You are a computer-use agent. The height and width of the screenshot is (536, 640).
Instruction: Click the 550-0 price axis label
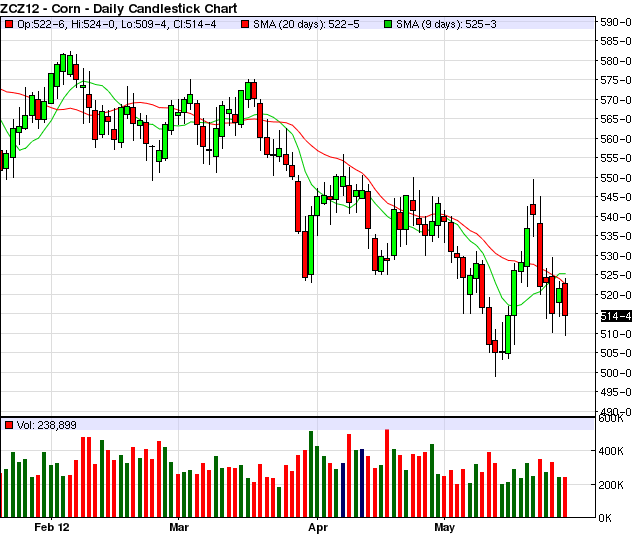click(x=616, y=178)
